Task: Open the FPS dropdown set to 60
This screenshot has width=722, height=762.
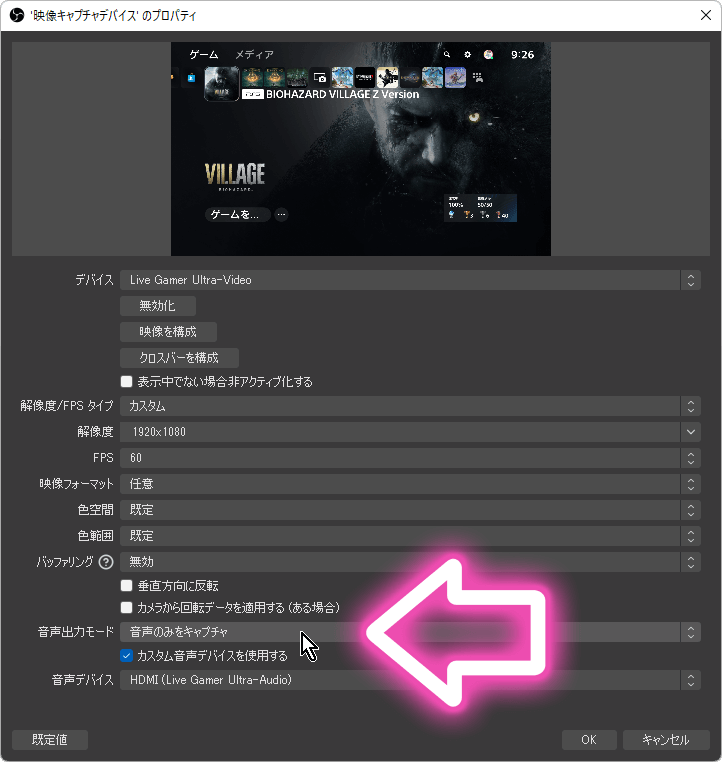Action: [x=410, y=458]
